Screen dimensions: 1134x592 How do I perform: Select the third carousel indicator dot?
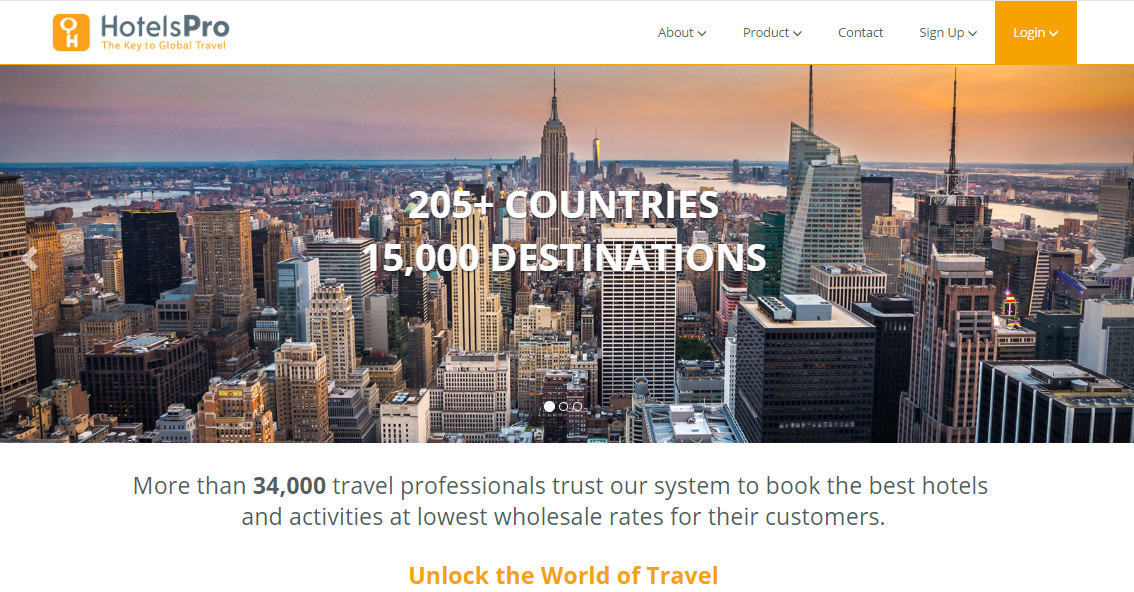click(577, 406)
